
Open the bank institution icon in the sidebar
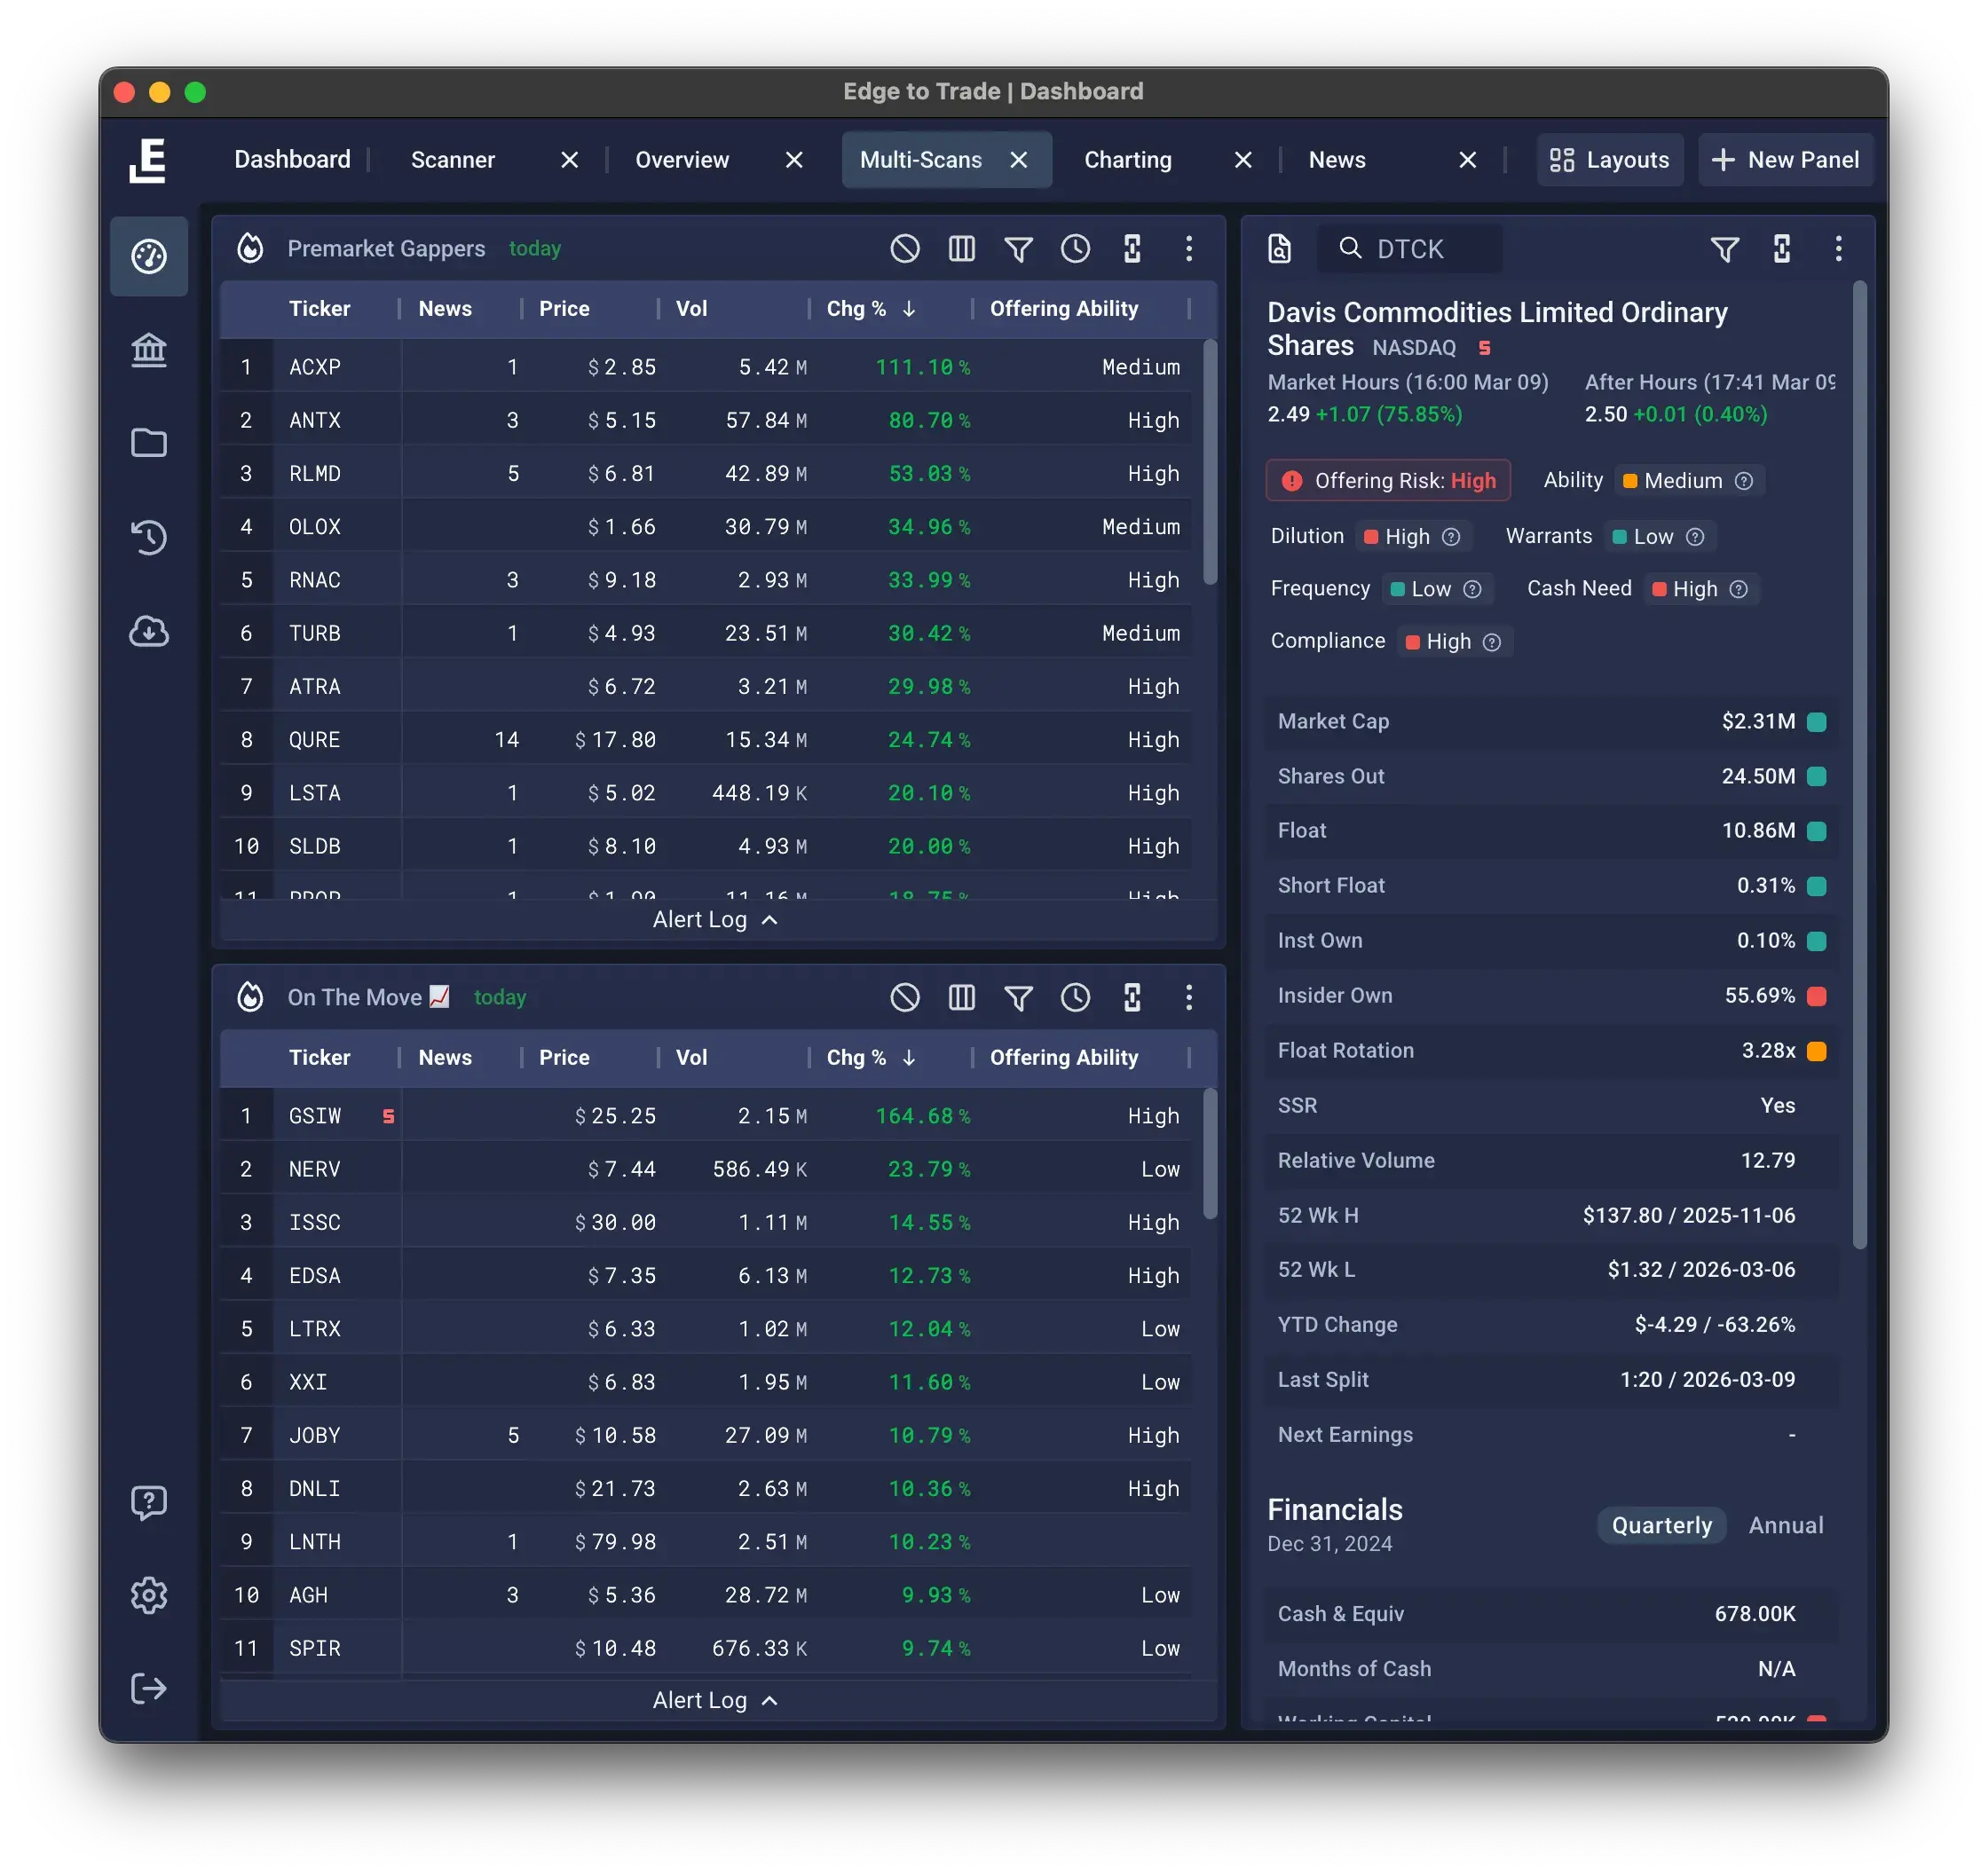tap(149, 350)
